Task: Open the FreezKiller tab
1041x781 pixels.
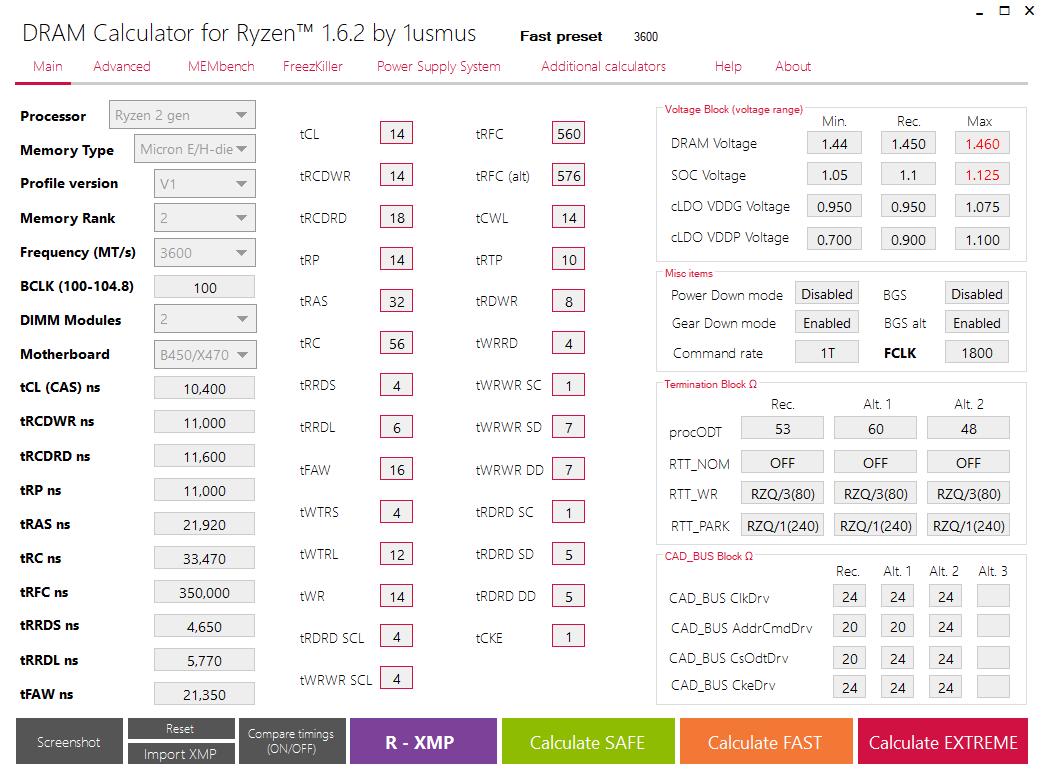Action: pyautogui.click(x=313, y=66)
